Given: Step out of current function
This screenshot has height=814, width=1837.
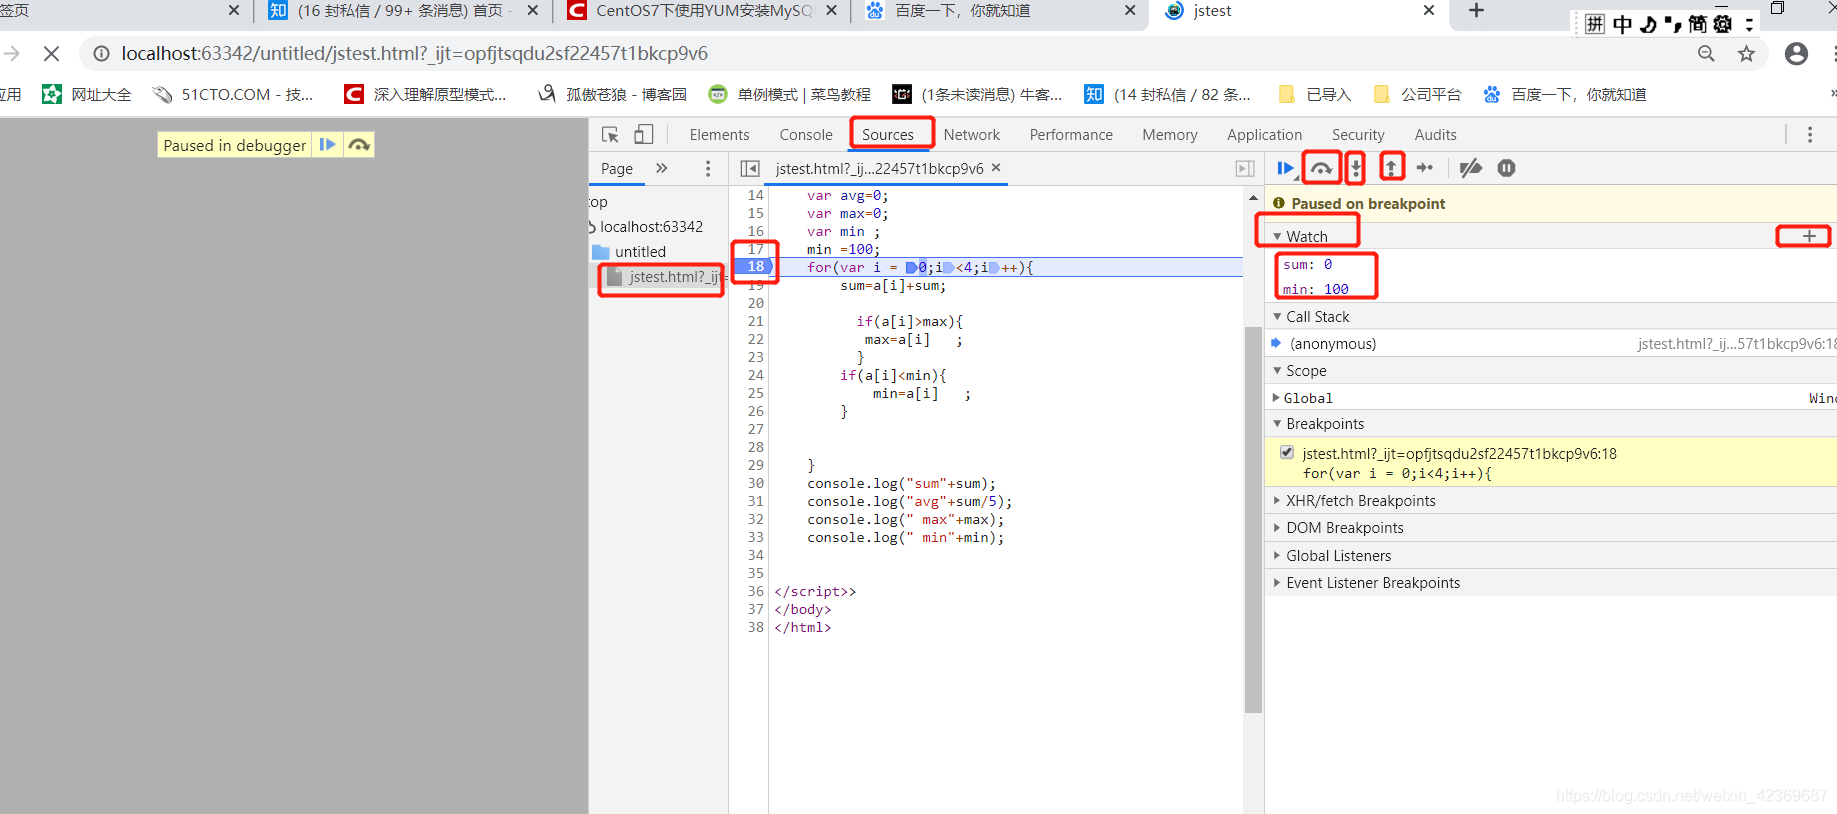Looking at the screenshot, I should (1391, 168).
